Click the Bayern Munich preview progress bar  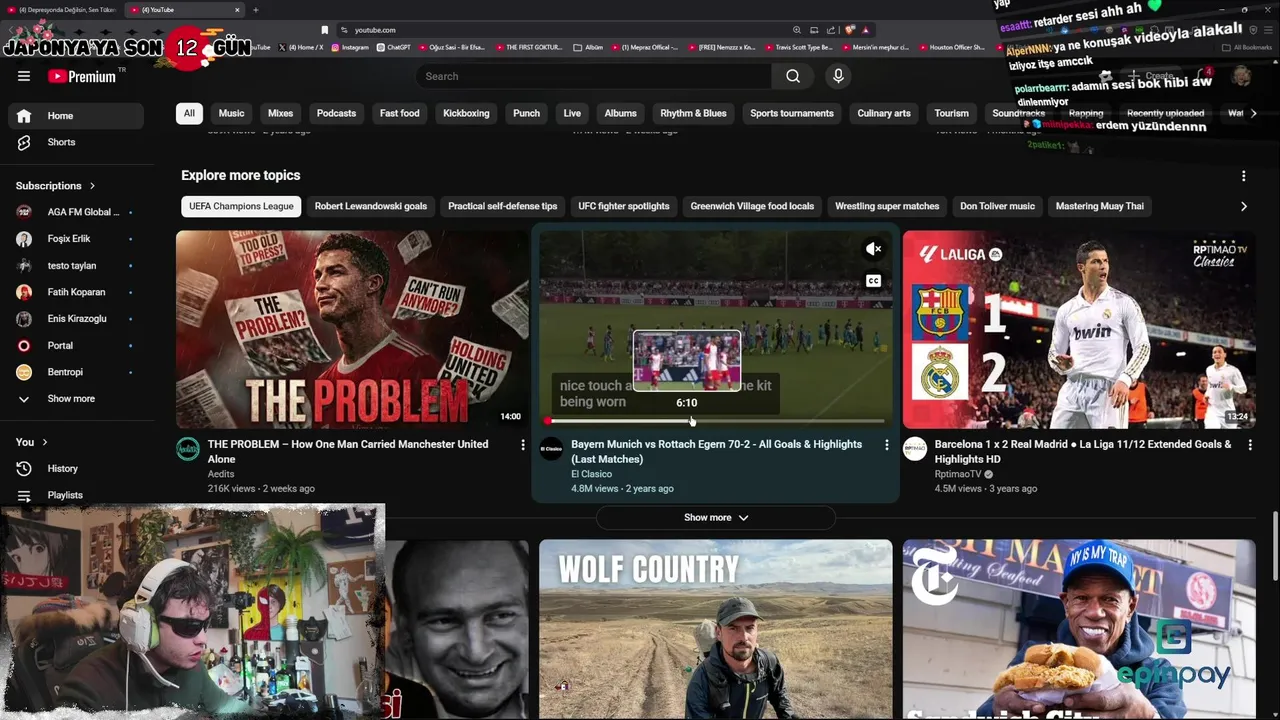pos(716,421)
